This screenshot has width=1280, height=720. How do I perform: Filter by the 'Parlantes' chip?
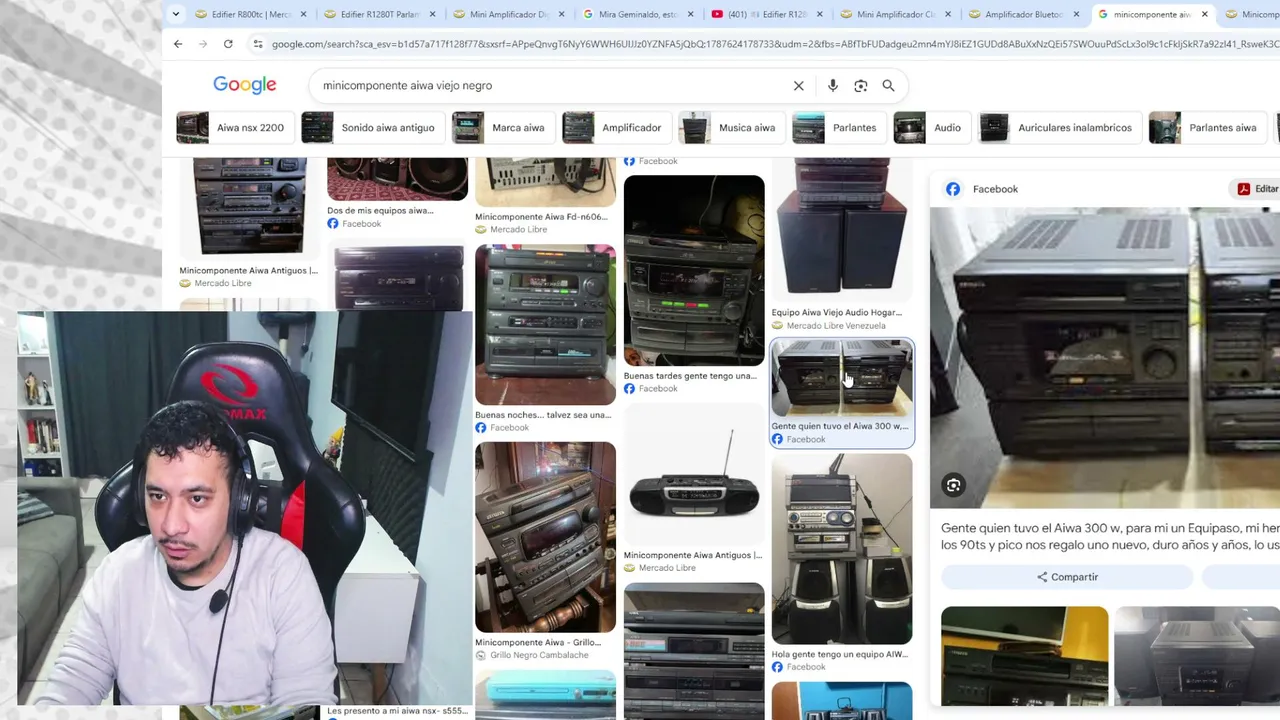pos(837,128)
